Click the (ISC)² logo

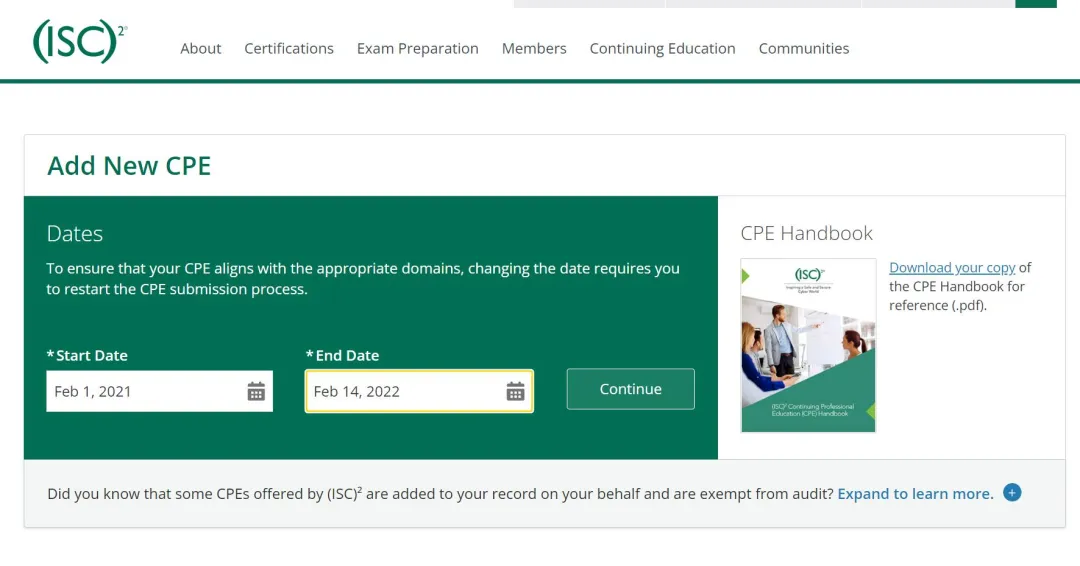point(80,41)
